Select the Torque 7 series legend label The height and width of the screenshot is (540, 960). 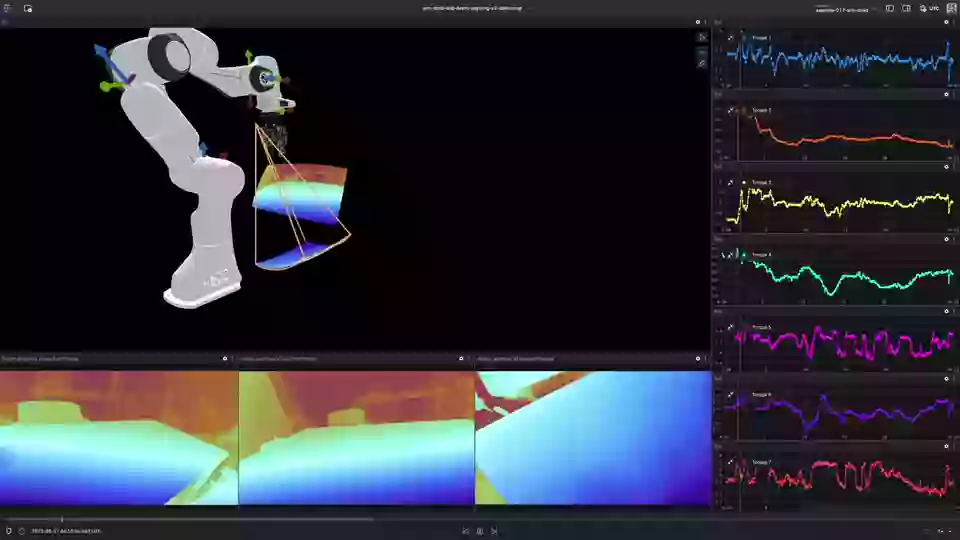point(761,462)
